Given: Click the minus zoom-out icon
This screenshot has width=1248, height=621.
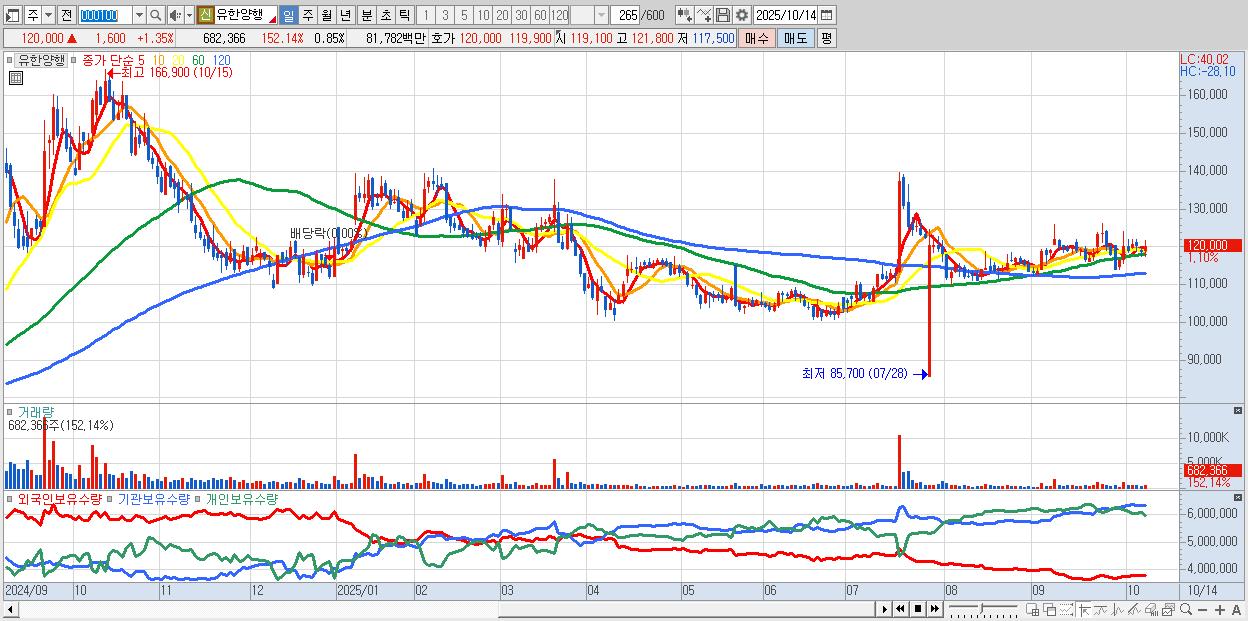Looking at the screenshot, I should point(1202,610).
